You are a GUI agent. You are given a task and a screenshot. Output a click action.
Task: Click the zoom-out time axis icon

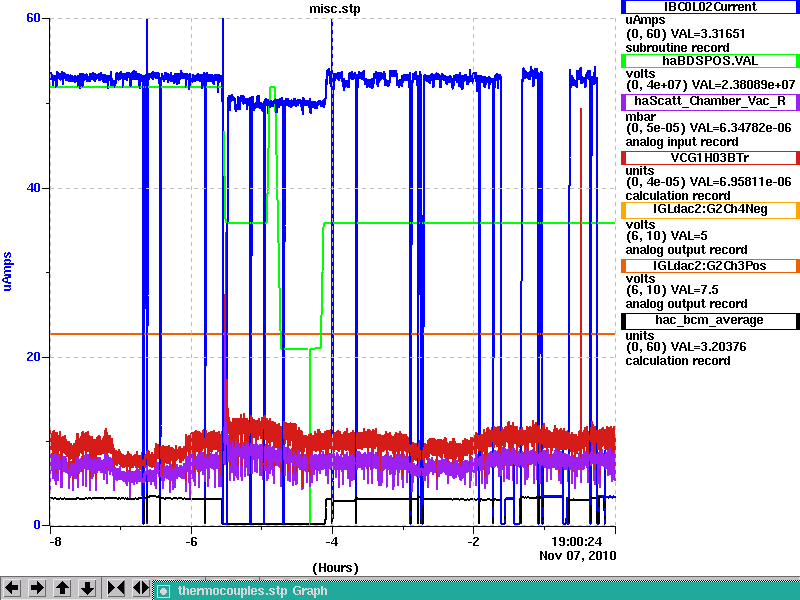pos(140,588)
